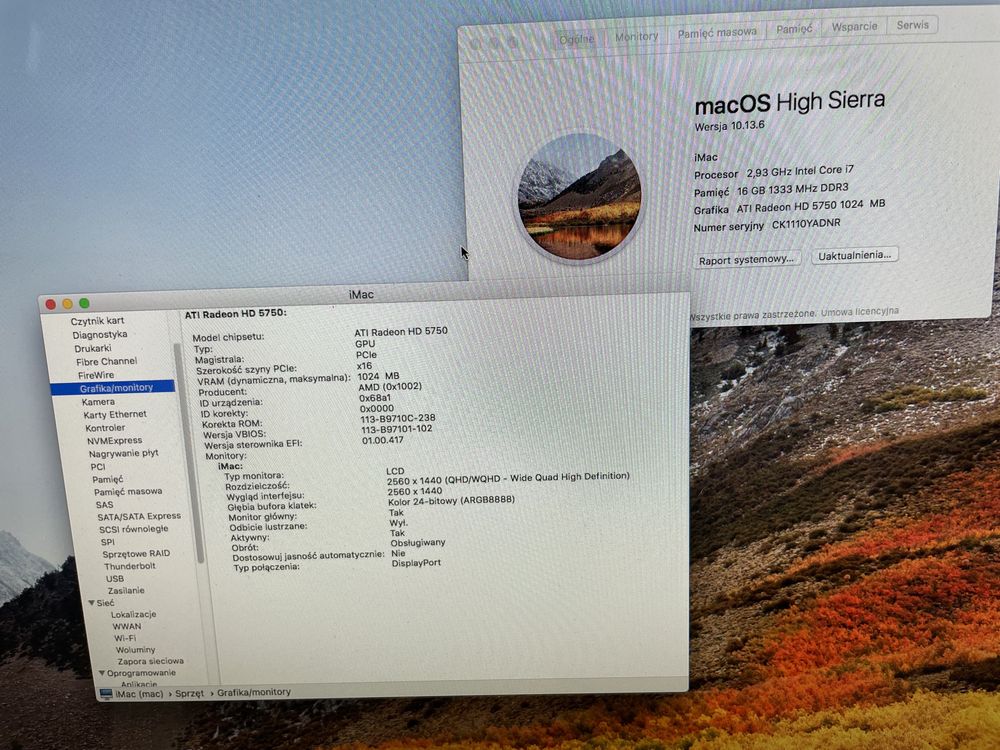
Task: Click the sidebar vertical scrollbar
Action: click(189, 453)
